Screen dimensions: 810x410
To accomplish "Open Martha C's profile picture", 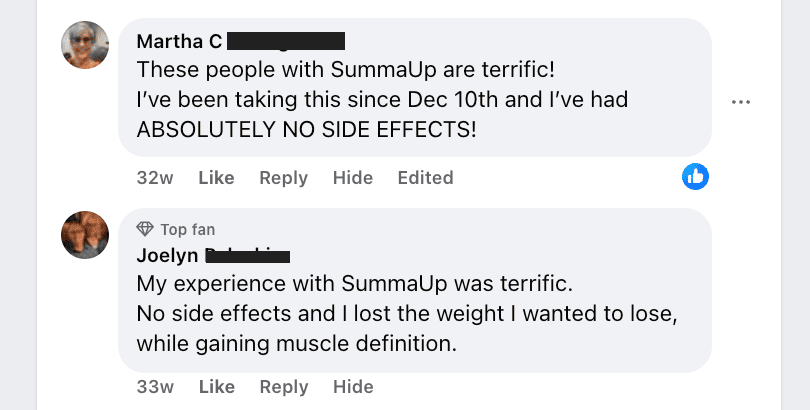I will point(85,45).
